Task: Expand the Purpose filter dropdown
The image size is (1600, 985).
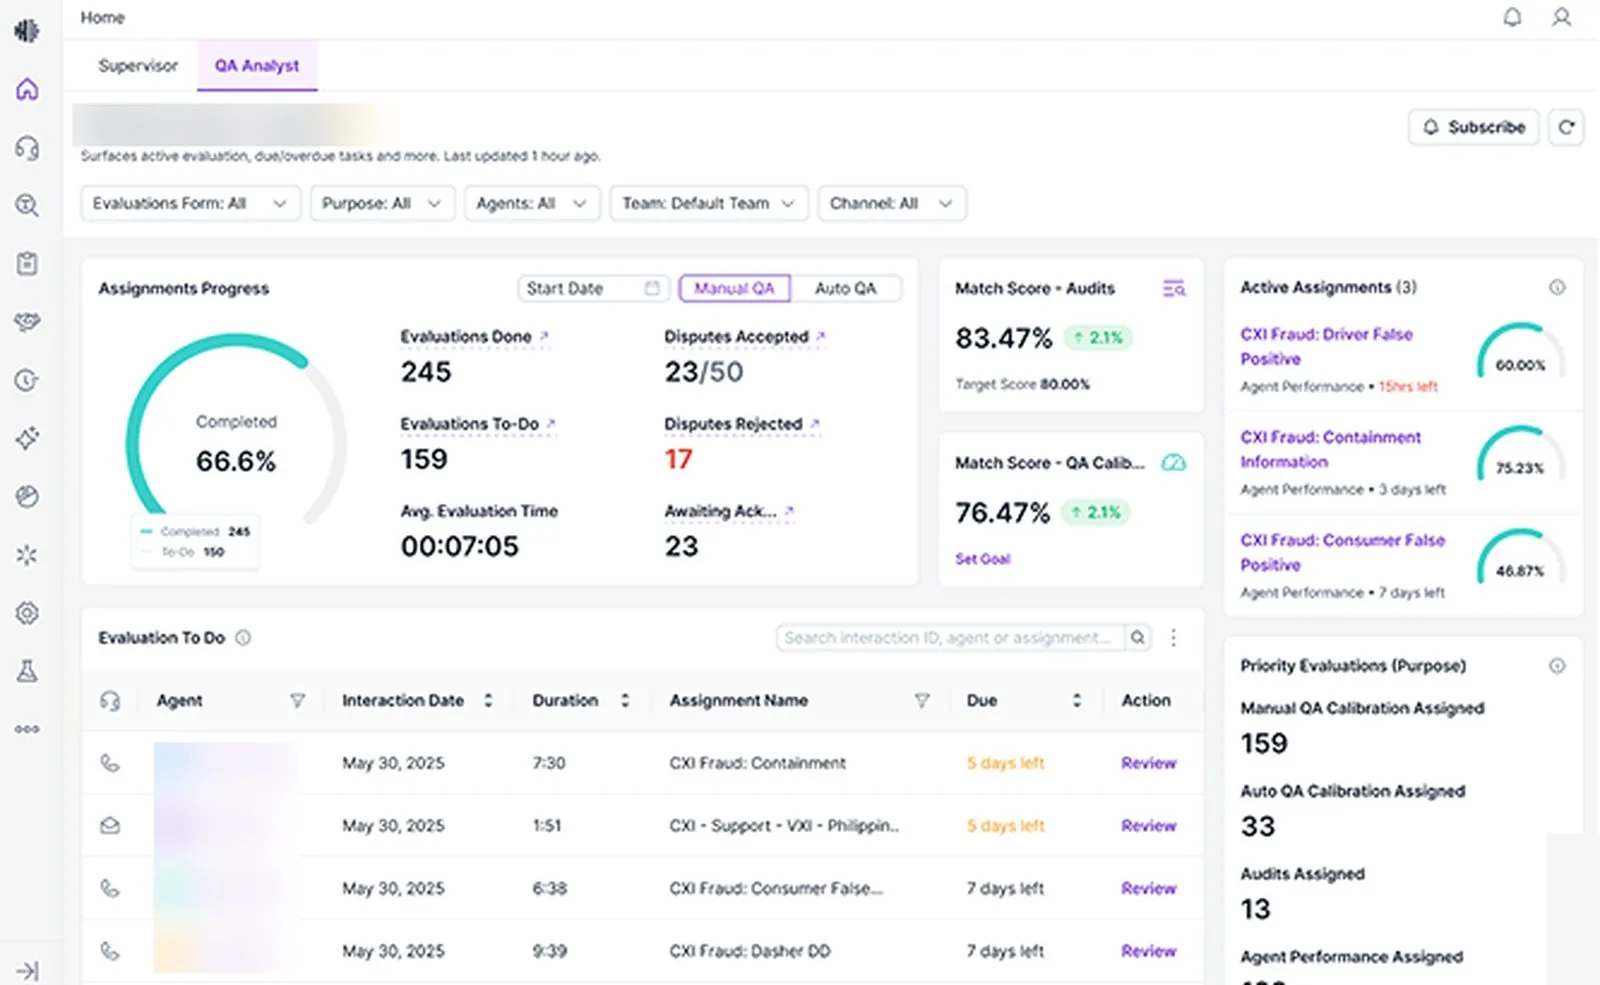Action: pos(382,203)
